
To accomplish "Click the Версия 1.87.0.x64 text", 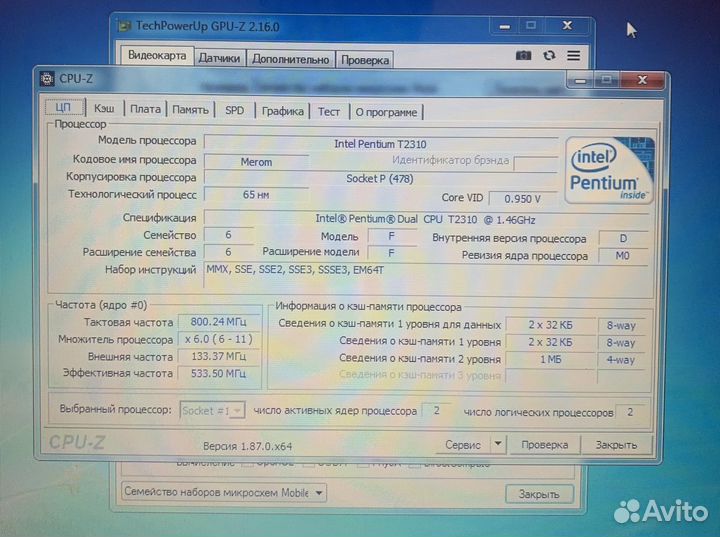I will 248,446.
